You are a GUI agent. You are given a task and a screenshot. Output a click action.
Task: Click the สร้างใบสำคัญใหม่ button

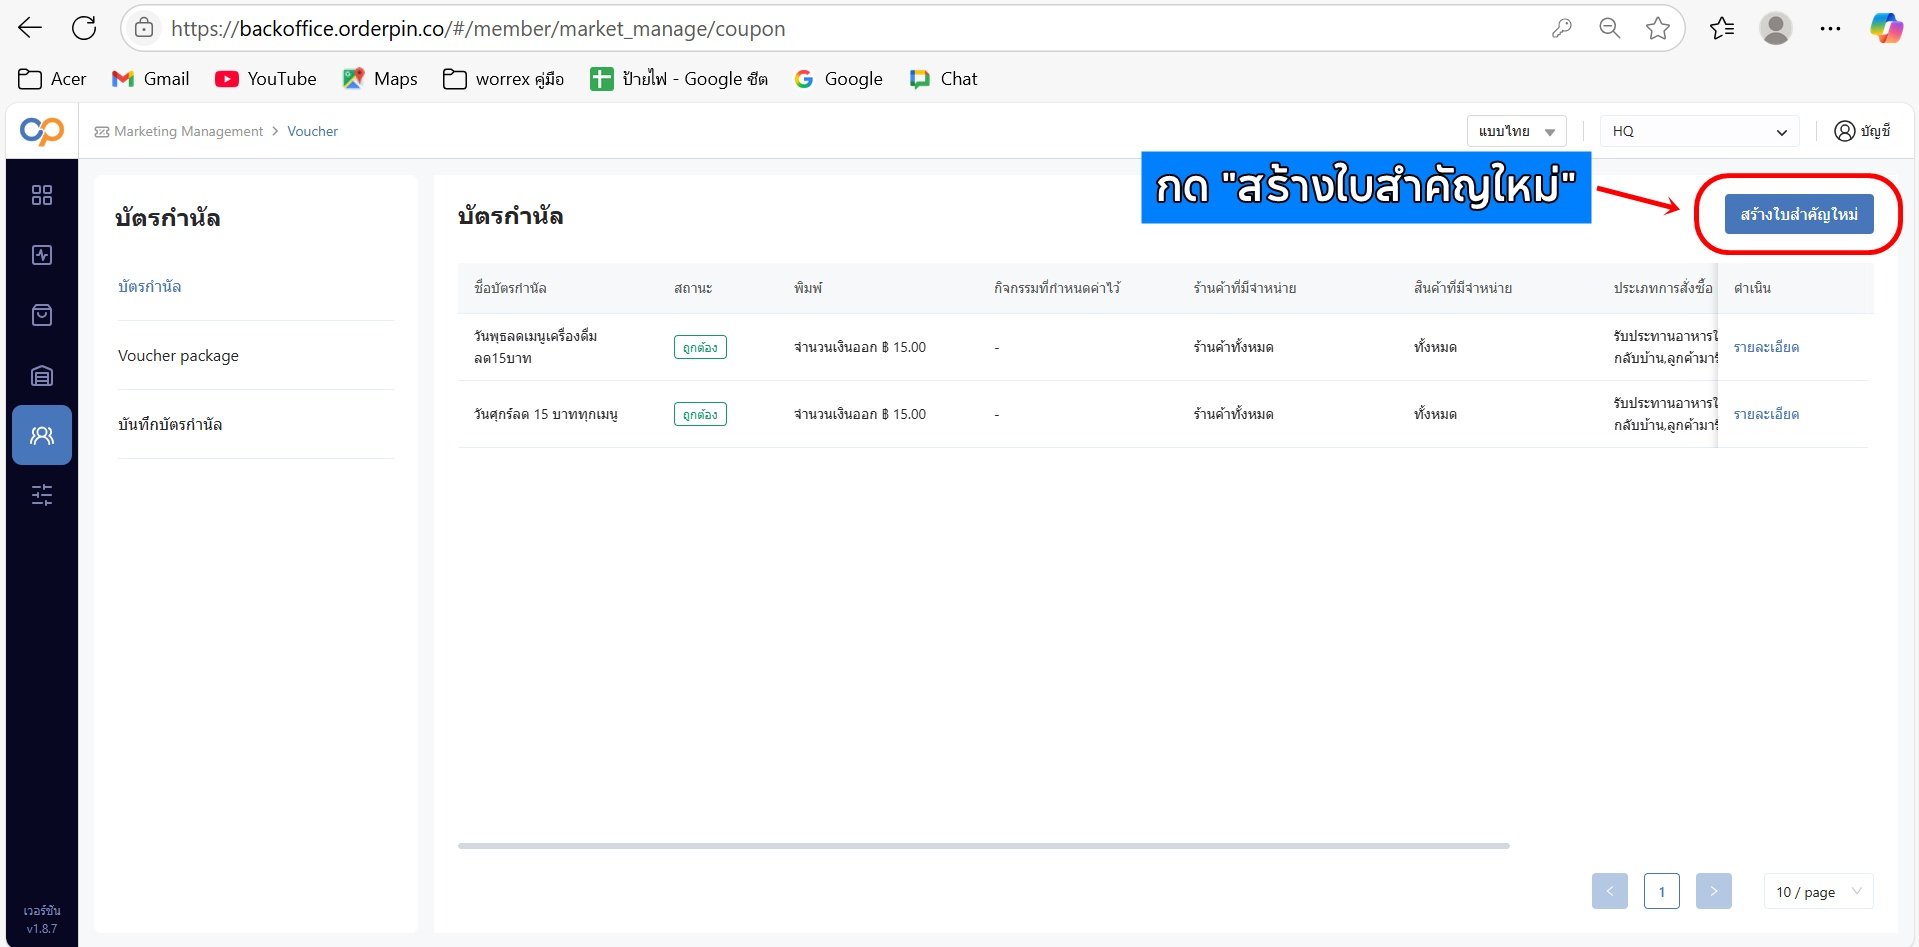tap(1799, 214)
